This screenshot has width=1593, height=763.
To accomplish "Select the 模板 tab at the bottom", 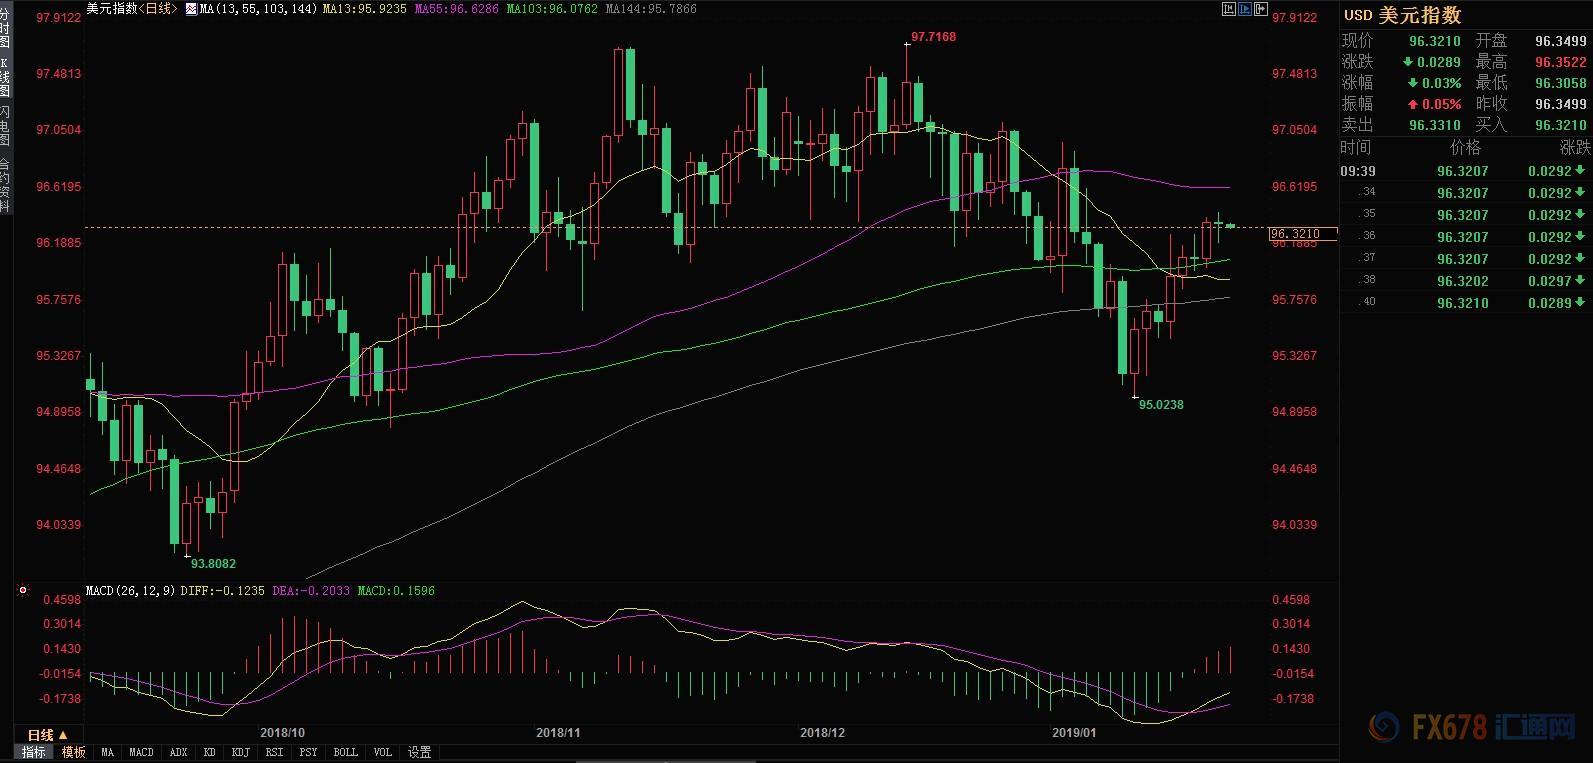I will point(73,752).
